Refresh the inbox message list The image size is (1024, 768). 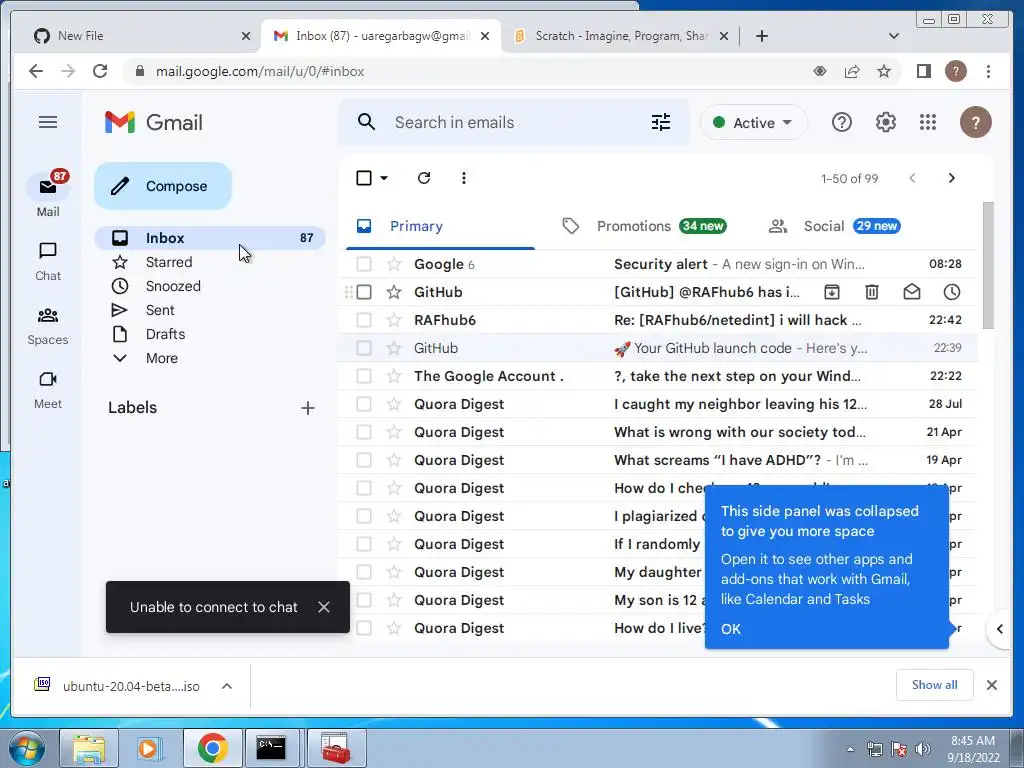tap(424, 178)
